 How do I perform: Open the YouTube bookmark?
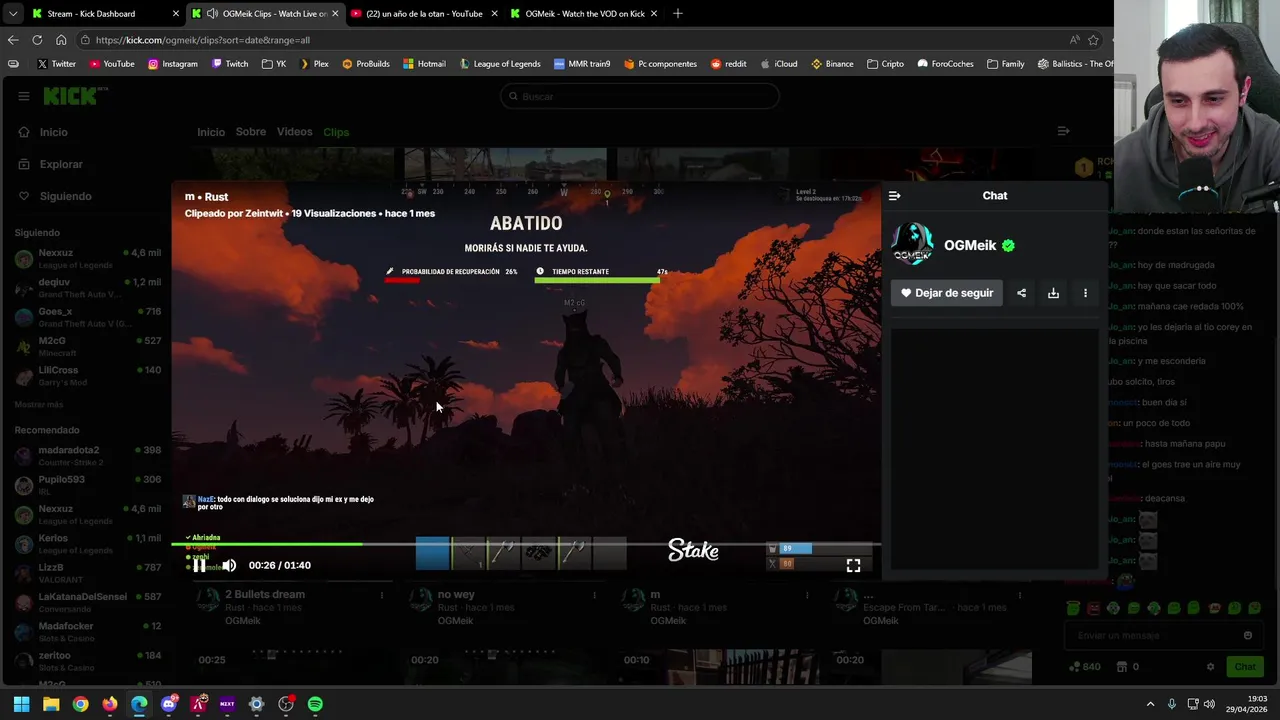coord(112,63)
